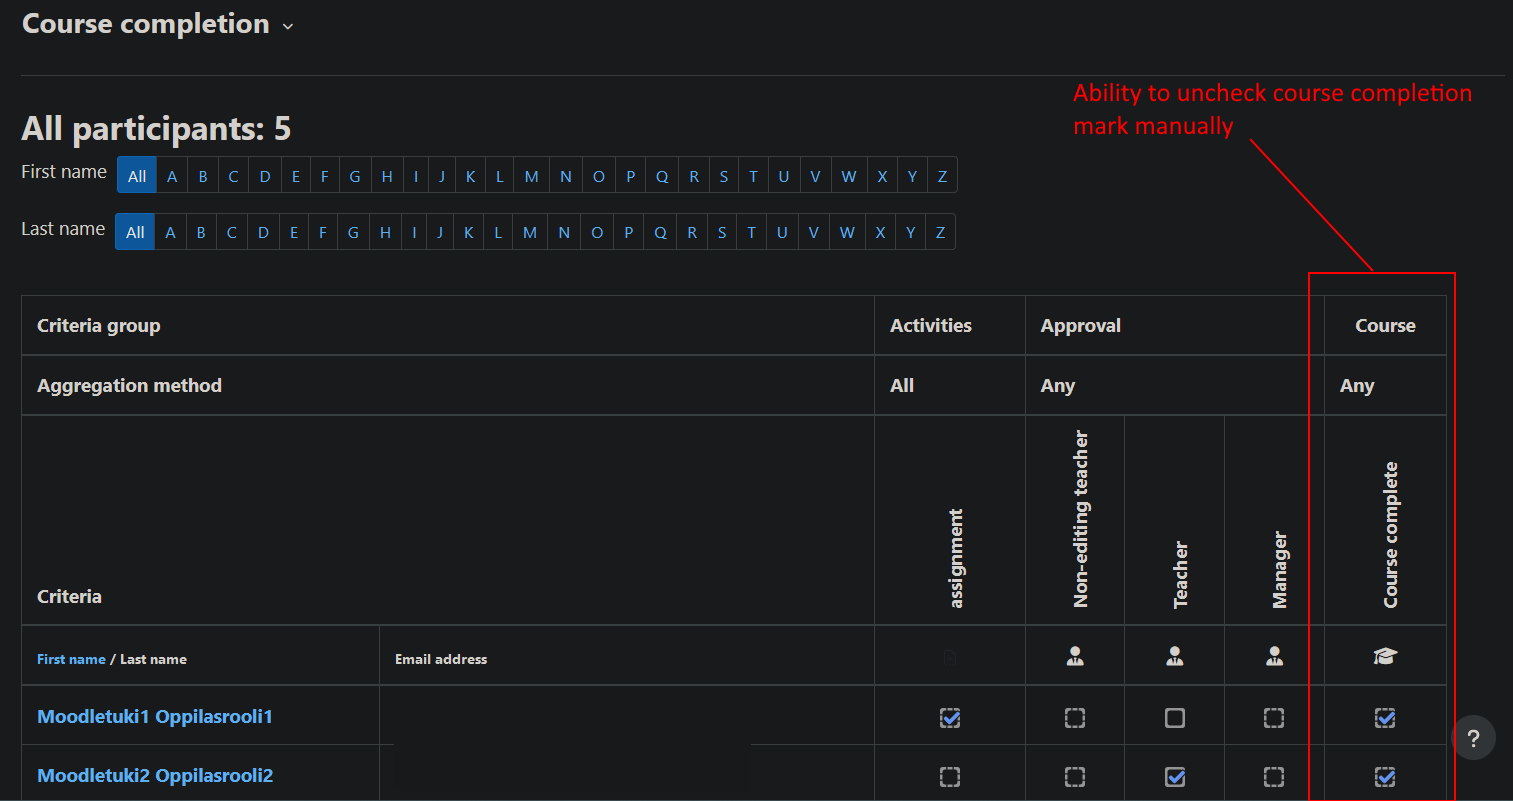Filter First name by letter S
The width and height of the screenshot is (1513, 801).
pos(724,175)
